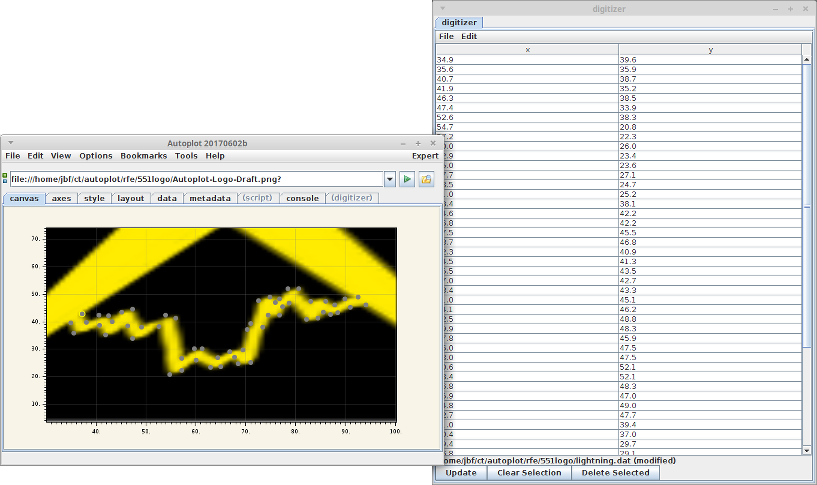Open Edit menu in digitizer window

(469, 36)
